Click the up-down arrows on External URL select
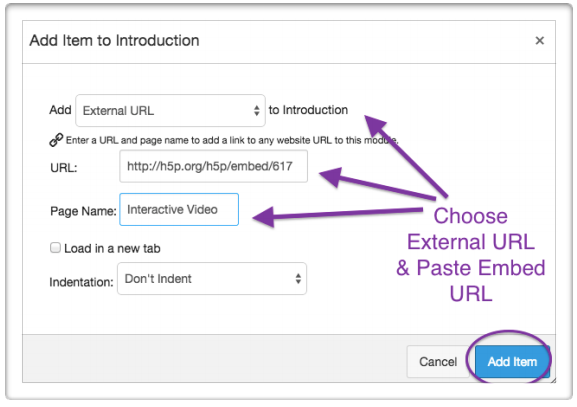The width and height of the screenshot is (577, 407). coord(256,110)
